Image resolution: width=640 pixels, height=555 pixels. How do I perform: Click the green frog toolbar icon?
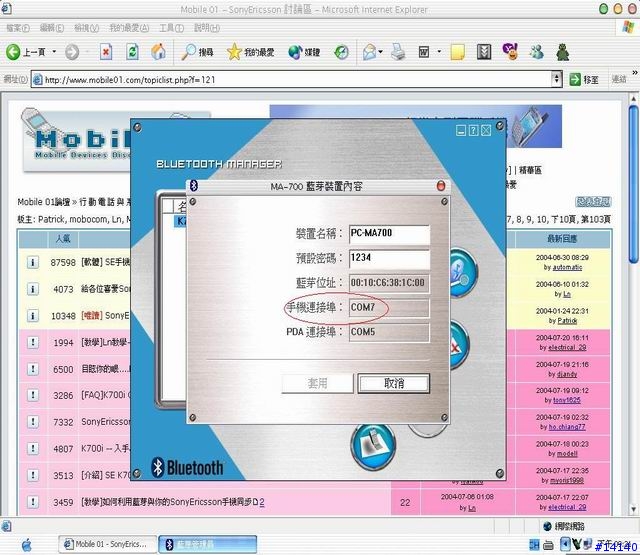[563, 52]
